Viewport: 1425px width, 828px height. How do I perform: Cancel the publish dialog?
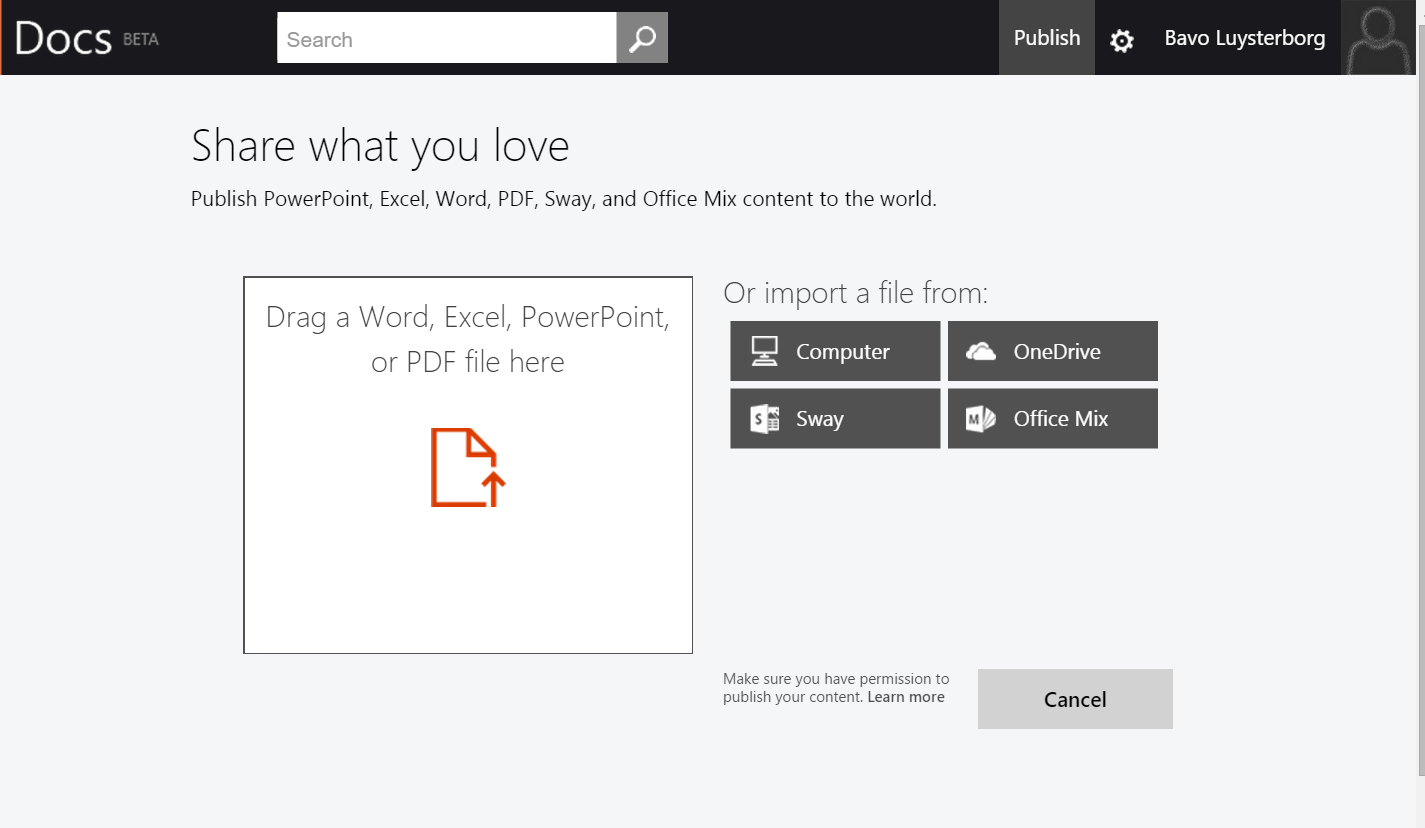[1075, 699]
